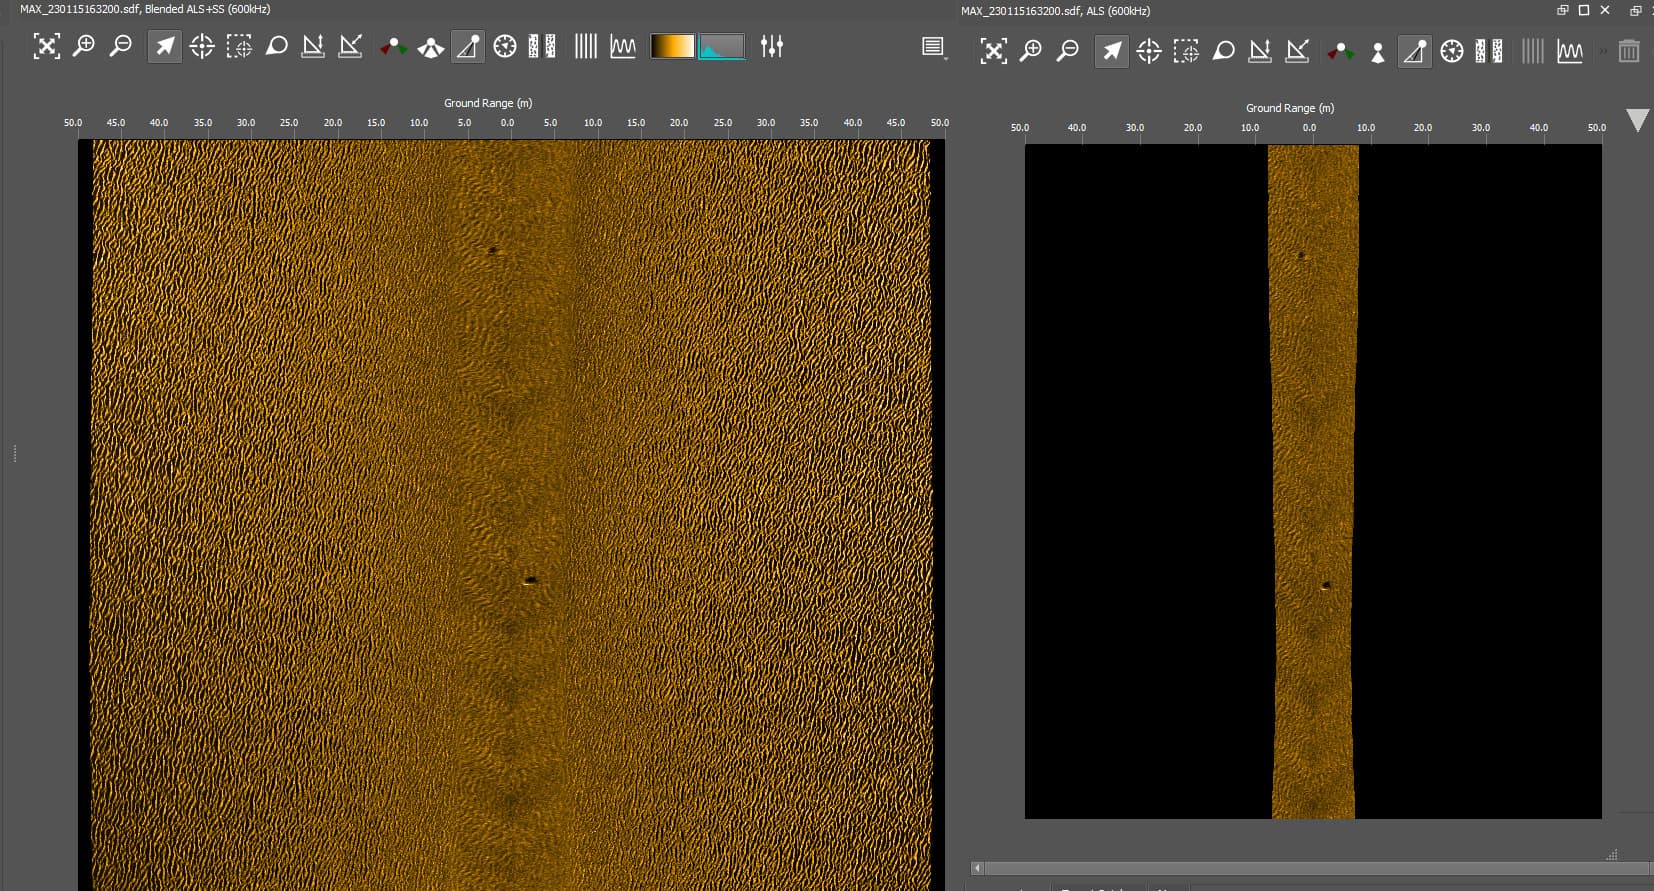
Task: Click zoom-to-fit icon in left Blended view
Action: pos(46,46)
